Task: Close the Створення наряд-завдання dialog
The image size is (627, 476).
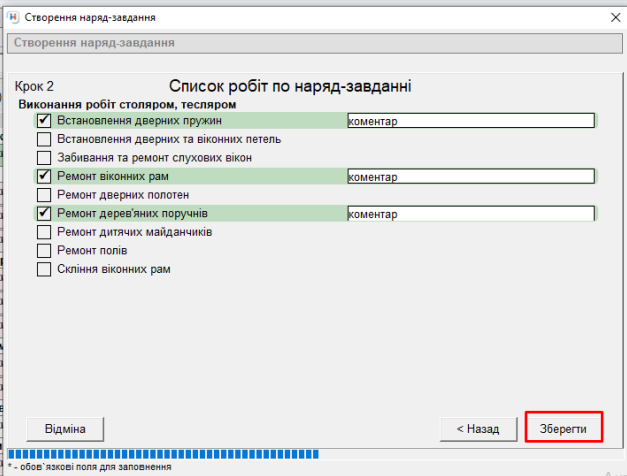Action: [614, 18]
